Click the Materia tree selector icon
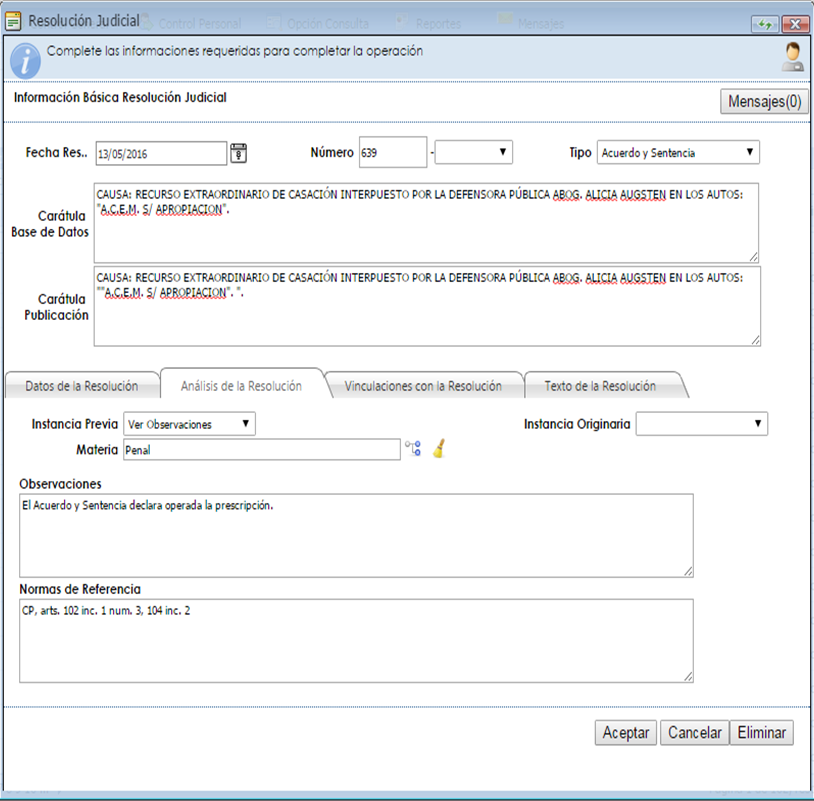The height and width of the screenshot is (801, 814). click(x=413, y=450)
